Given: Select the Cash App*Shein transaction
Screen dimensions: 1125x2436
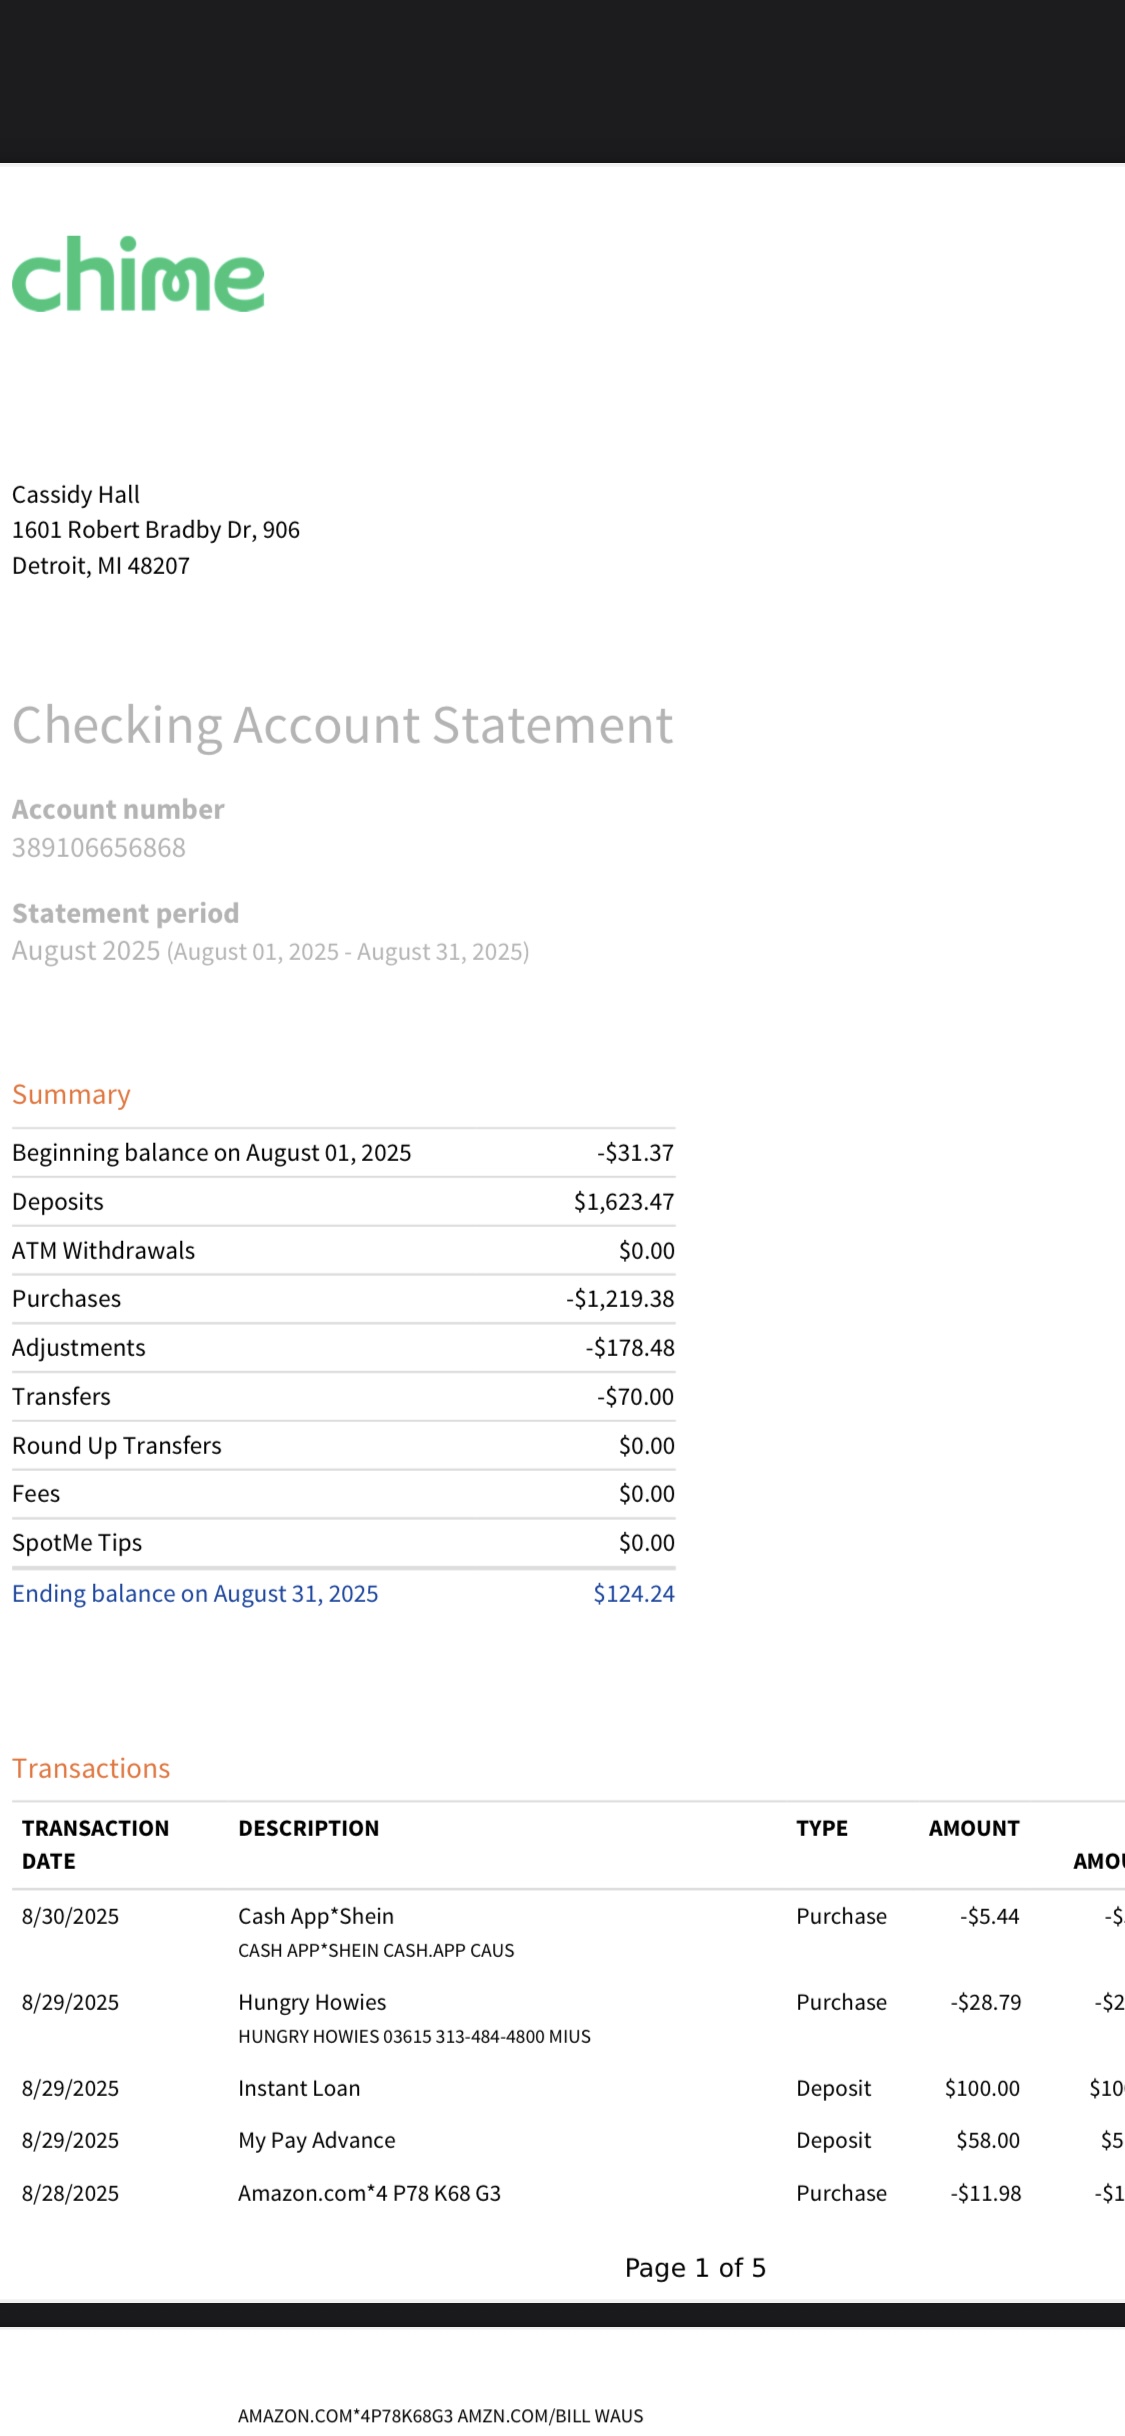Looking at the screenshot, I should click(316, 1917).
